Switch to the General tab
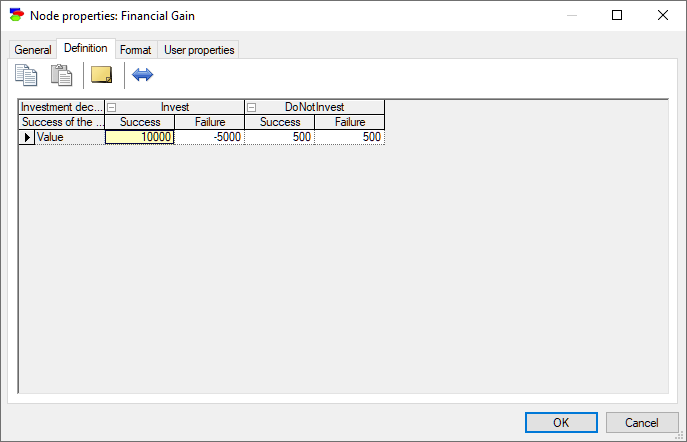 [33, 50]
